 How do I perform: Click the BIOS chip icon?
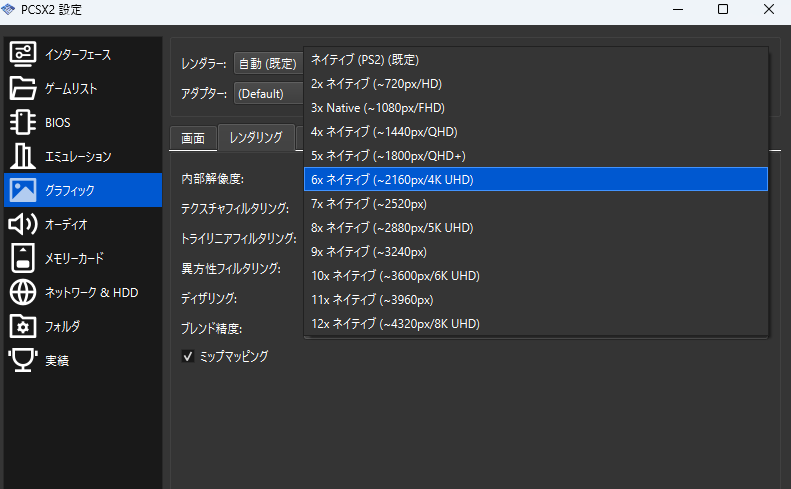click(23, 122)
